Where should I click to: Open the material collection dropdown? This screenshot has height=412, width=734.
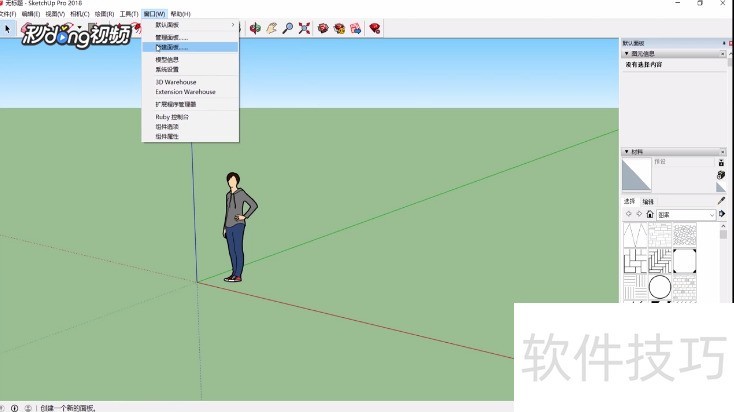(x=686, y=214)
